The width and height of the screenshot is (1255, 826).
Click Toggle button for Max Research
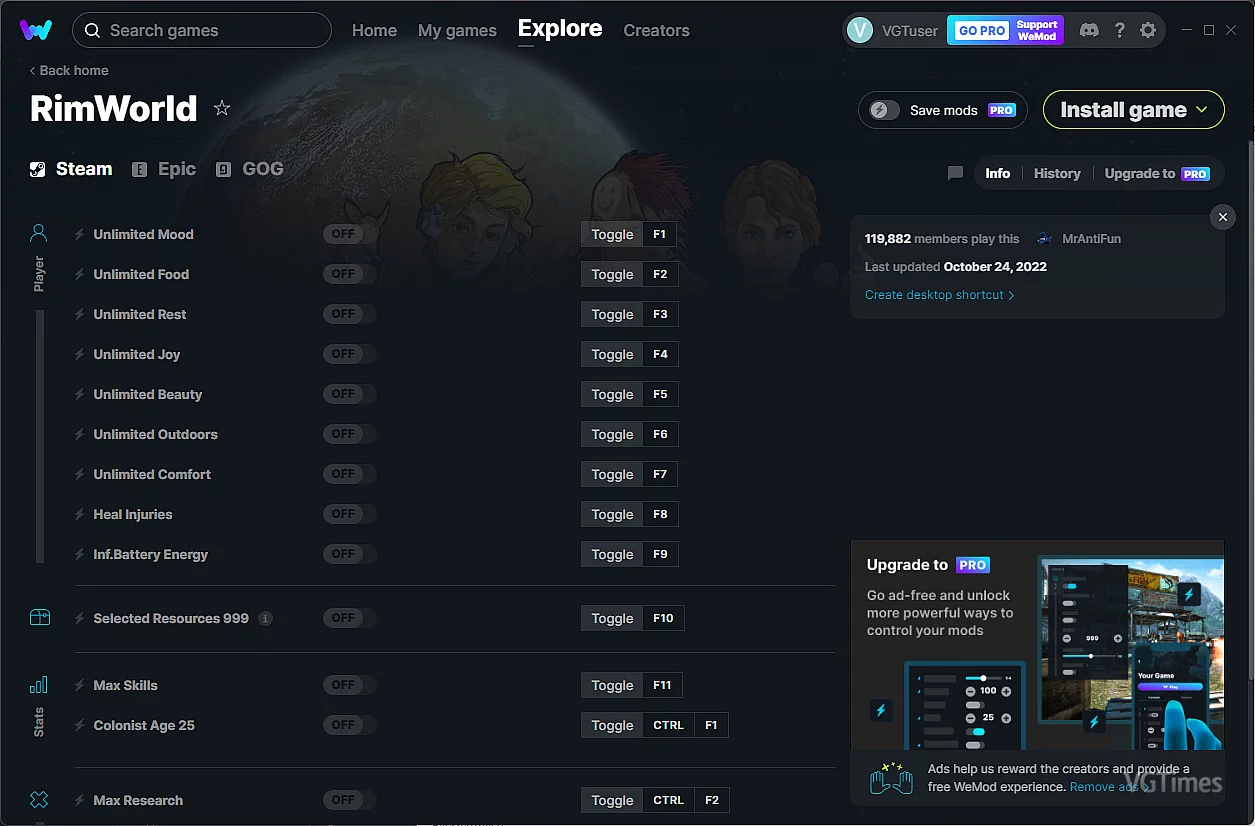click(x=612, y=800)
